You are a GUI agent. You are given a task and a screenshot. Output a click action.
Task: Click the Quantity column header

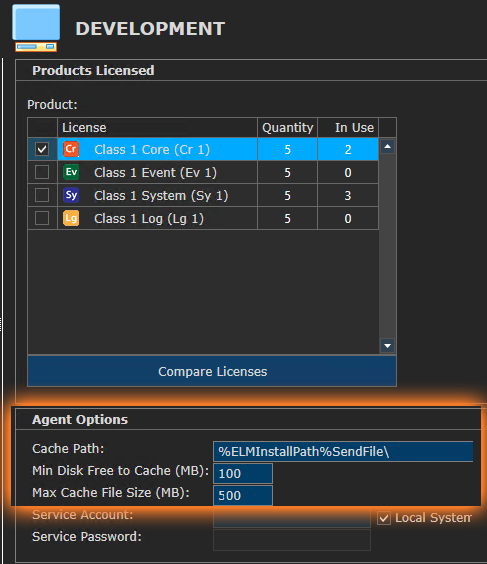287,127
